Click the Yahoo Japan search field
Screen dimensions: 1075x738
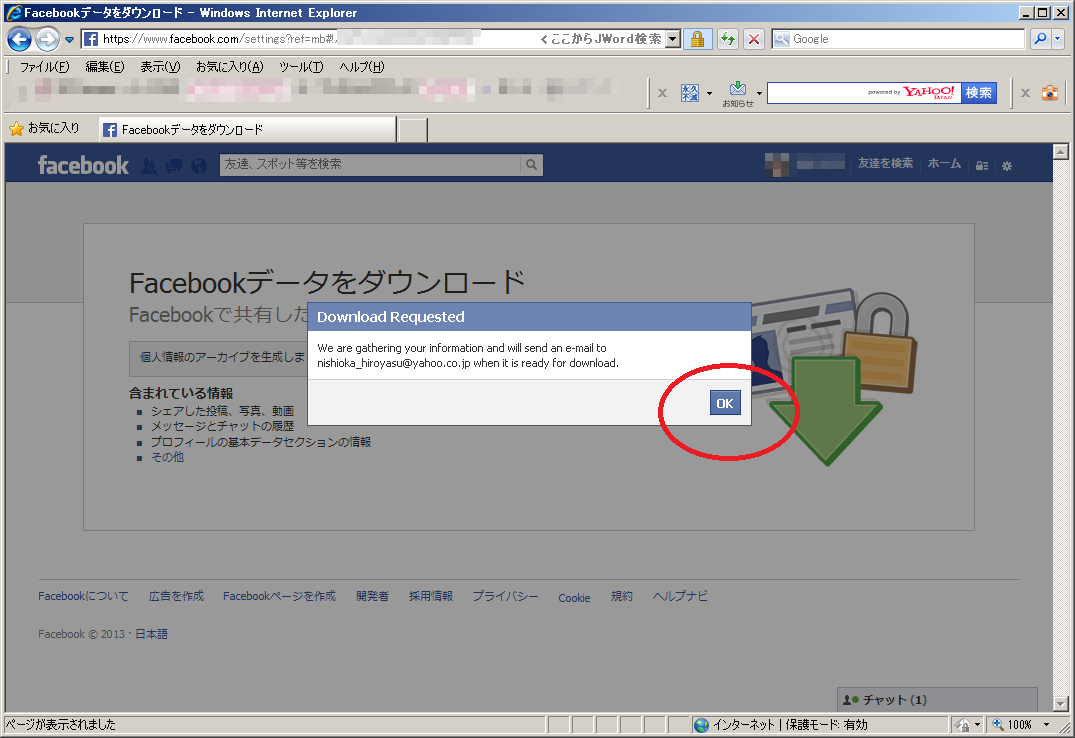(864, 93)
